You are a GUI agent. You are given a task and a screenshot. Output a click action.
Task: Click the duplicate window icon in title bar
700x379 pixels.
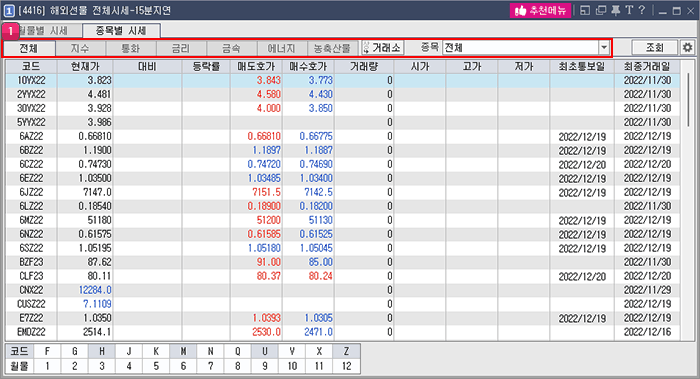pos(601,10)
